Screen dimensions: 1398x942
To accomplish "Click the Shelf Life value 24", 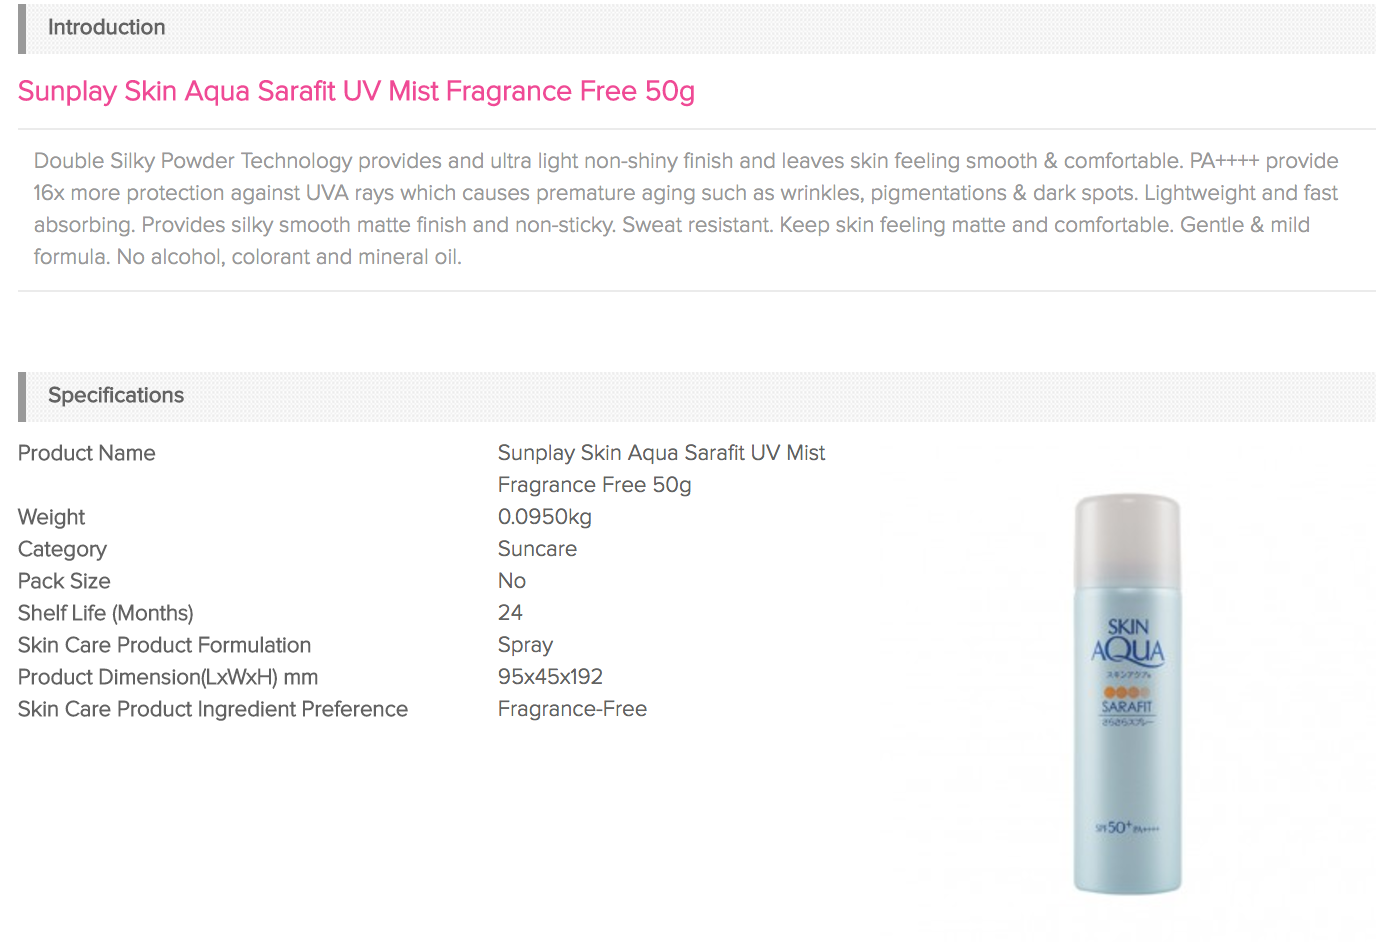I will (510, 613).
